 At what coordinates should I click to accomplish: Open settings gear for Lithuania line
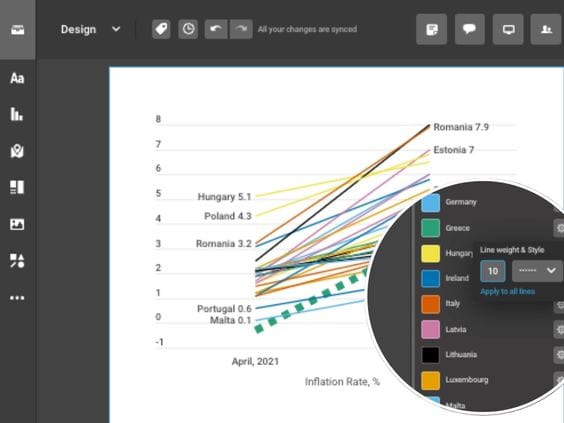tap(559, 355)
